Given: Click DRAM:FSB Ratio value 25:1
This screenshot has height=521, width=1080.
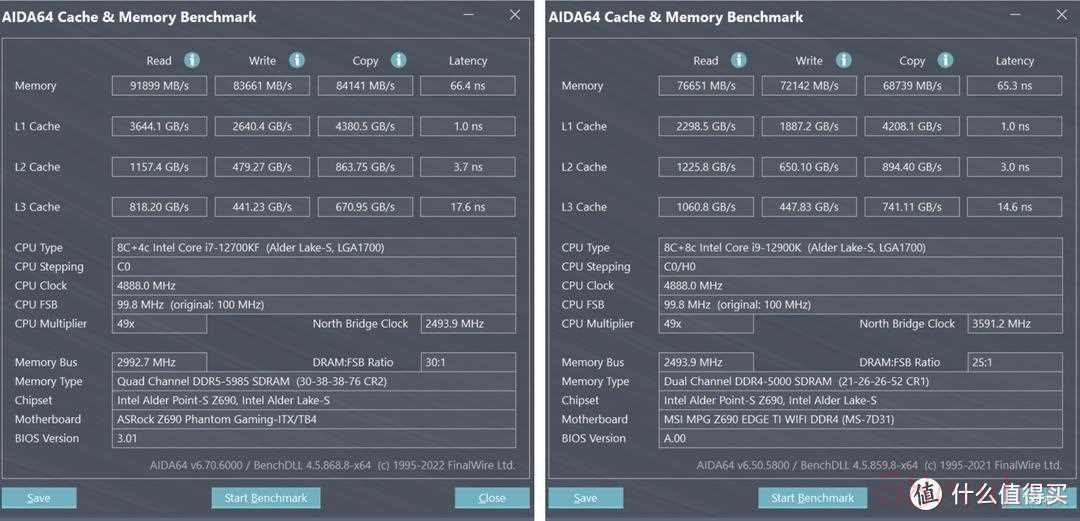Looking at the screenshot, I should (1015, 362).
